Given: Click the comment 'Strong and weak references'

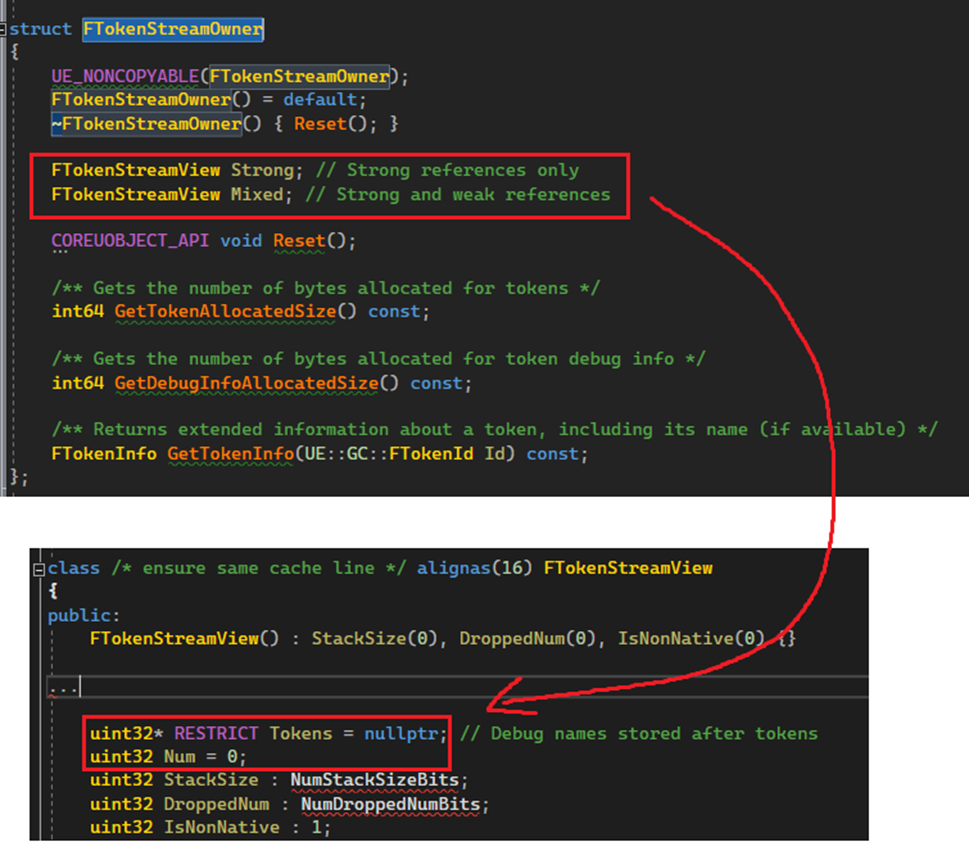Looking at the screenshot, I should tap(458, 195).
